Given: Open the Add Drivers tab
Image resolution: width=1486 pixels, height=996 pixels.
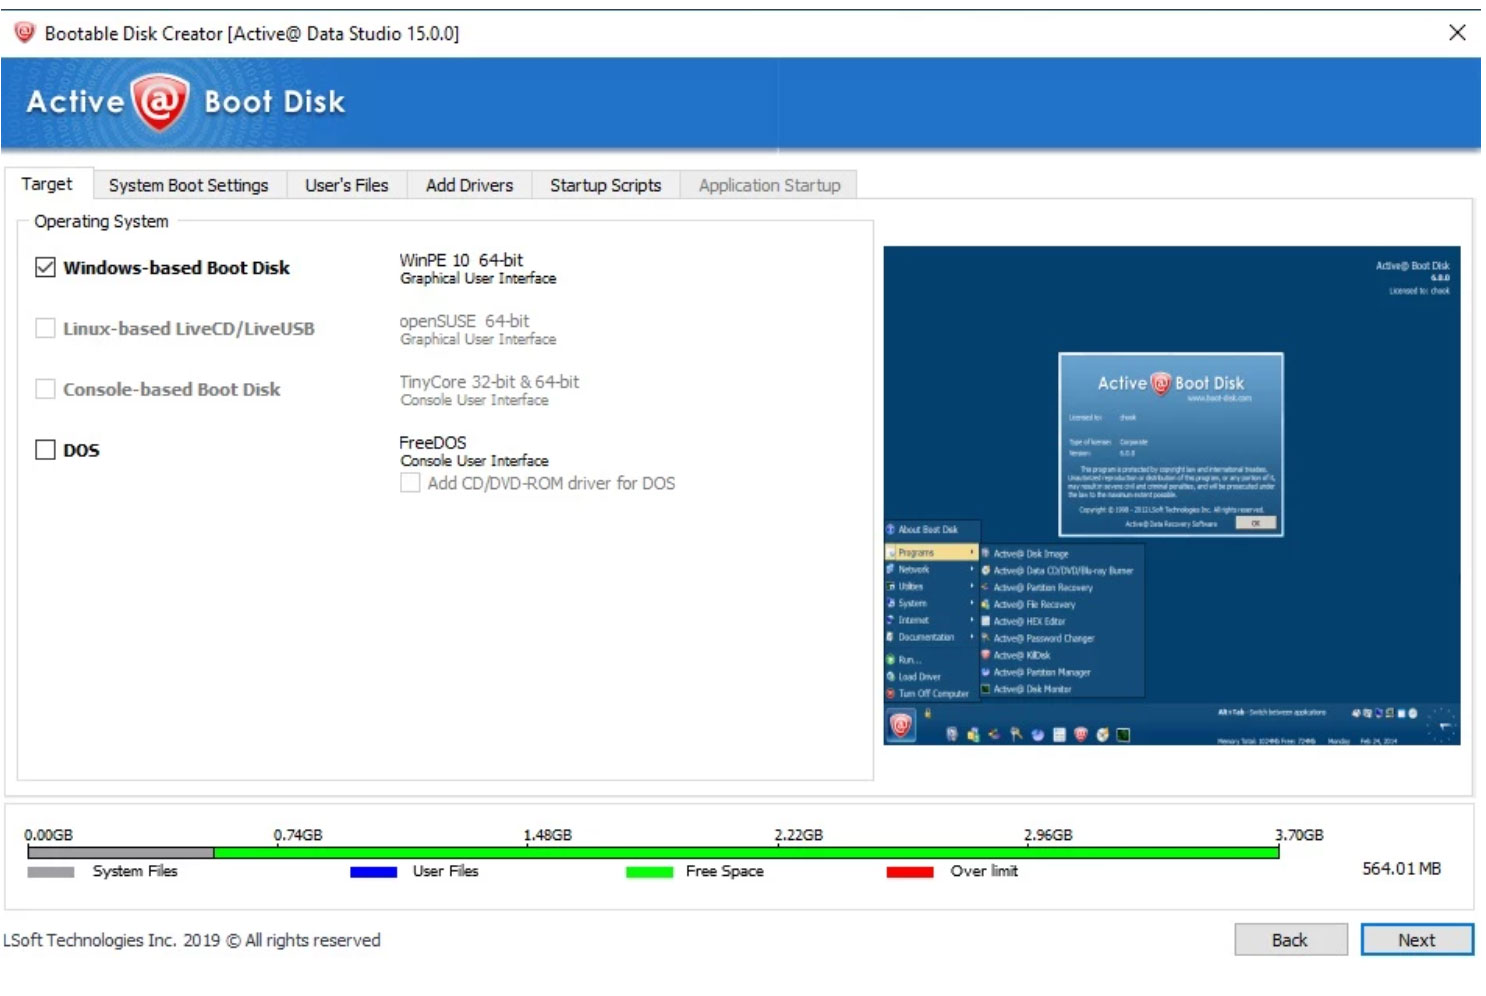Looking at the screenshot, I should tap(470, 185).
